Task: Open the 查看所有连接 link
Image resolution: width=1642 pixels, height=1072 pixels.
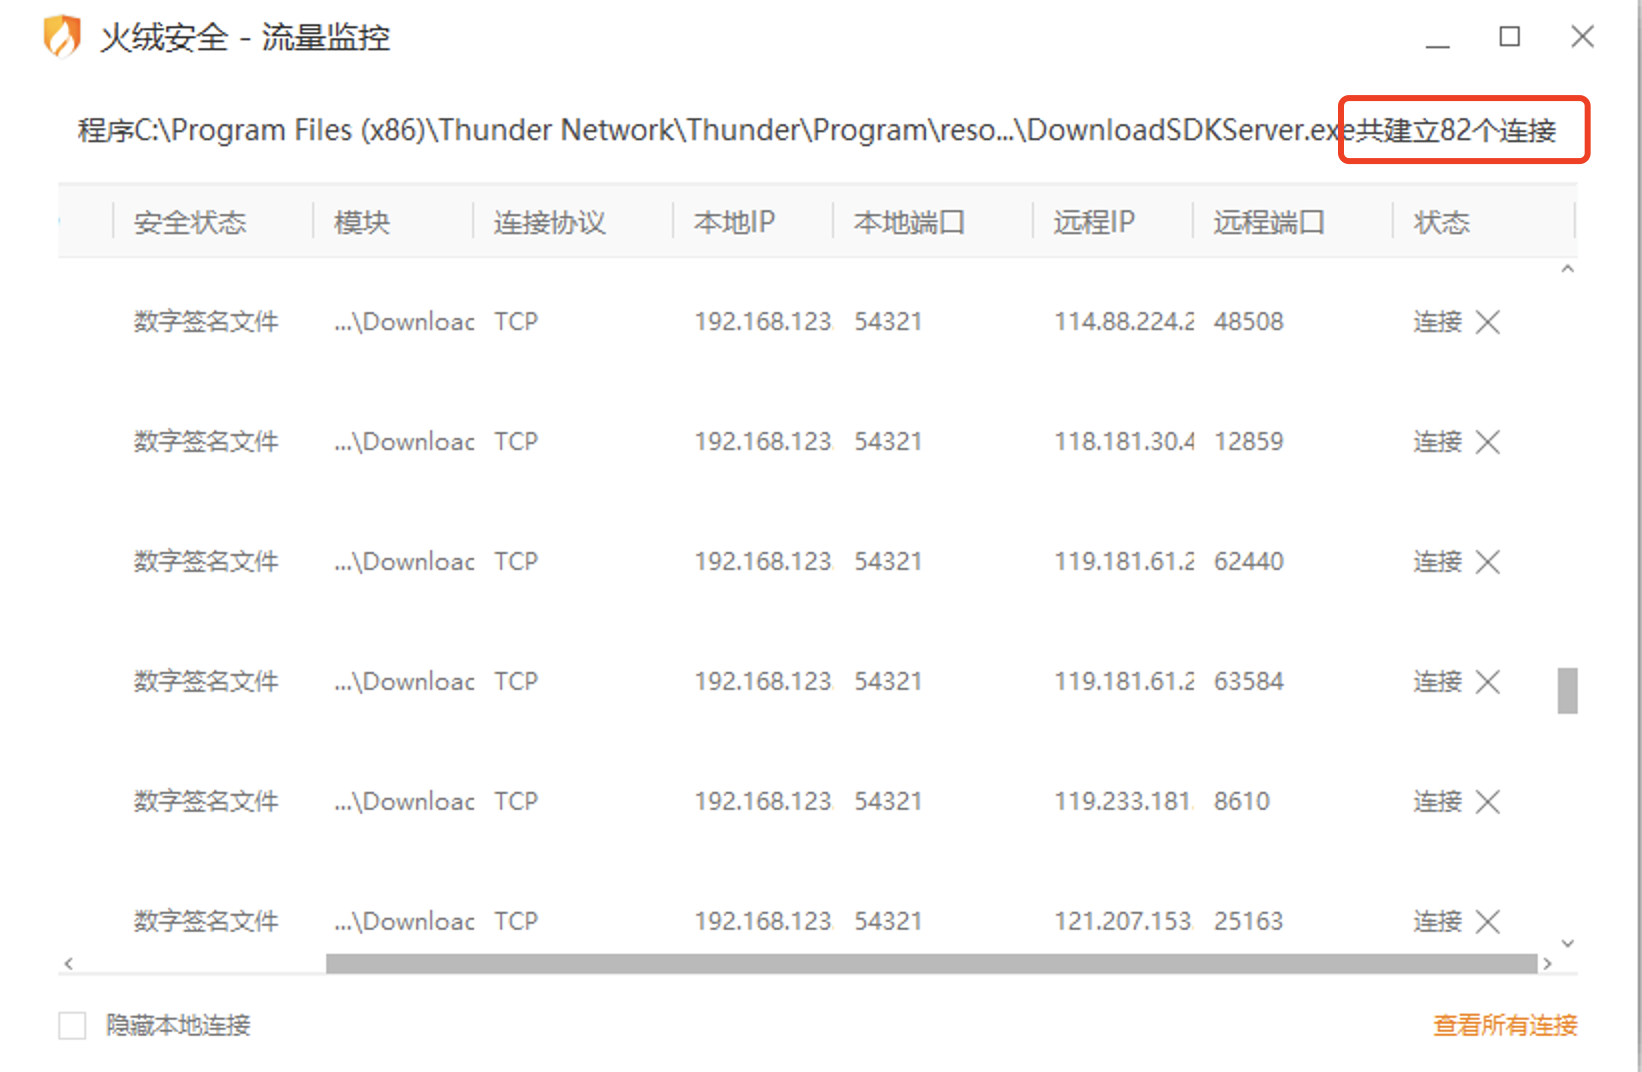Action: pos(1504,1025)
